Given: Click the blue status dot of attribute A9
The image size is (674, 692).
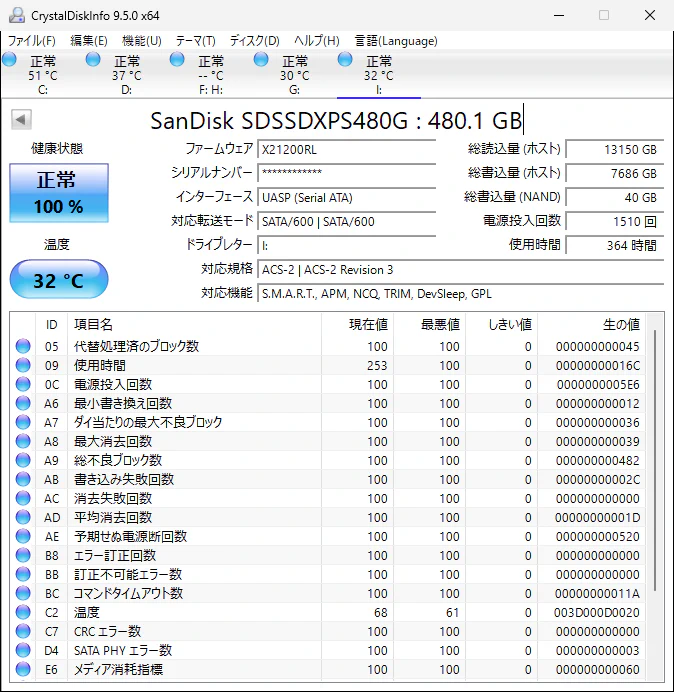Looking at the screenshot, I should (23, 460).
